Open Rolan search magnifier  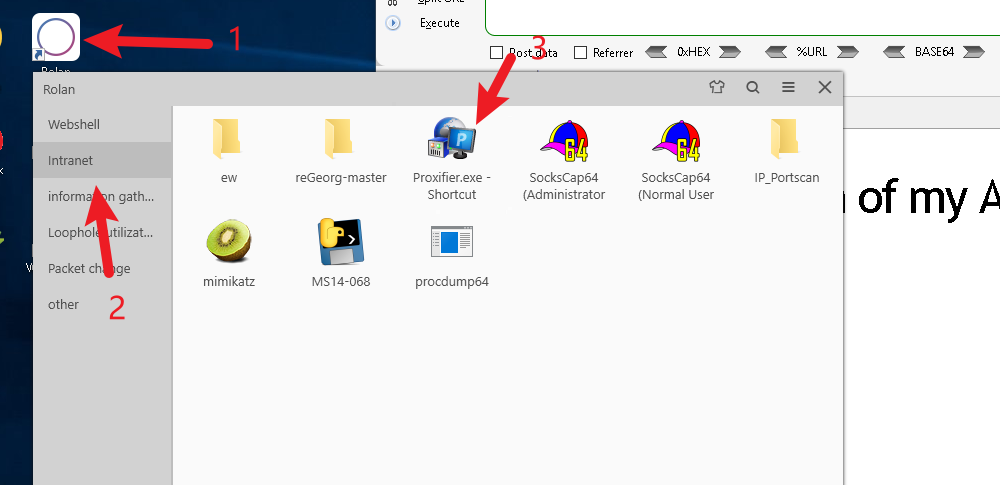(x=752, y=88)
